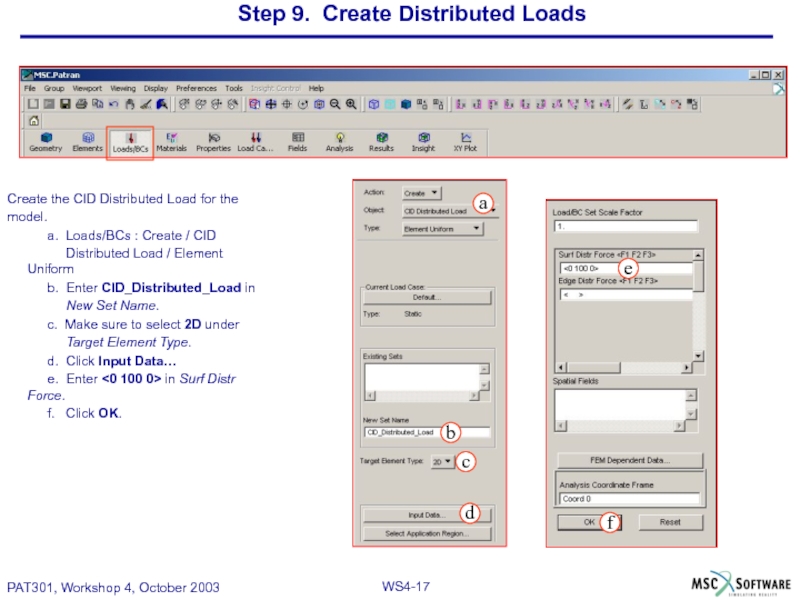Click force list scrollbar down arrow
This screenshot has height=600, width=800.
pos(698,356)
